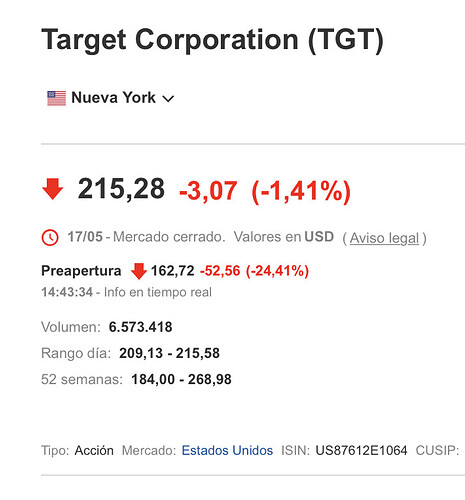Click the -3,07 price change

(x=208, y=190)
